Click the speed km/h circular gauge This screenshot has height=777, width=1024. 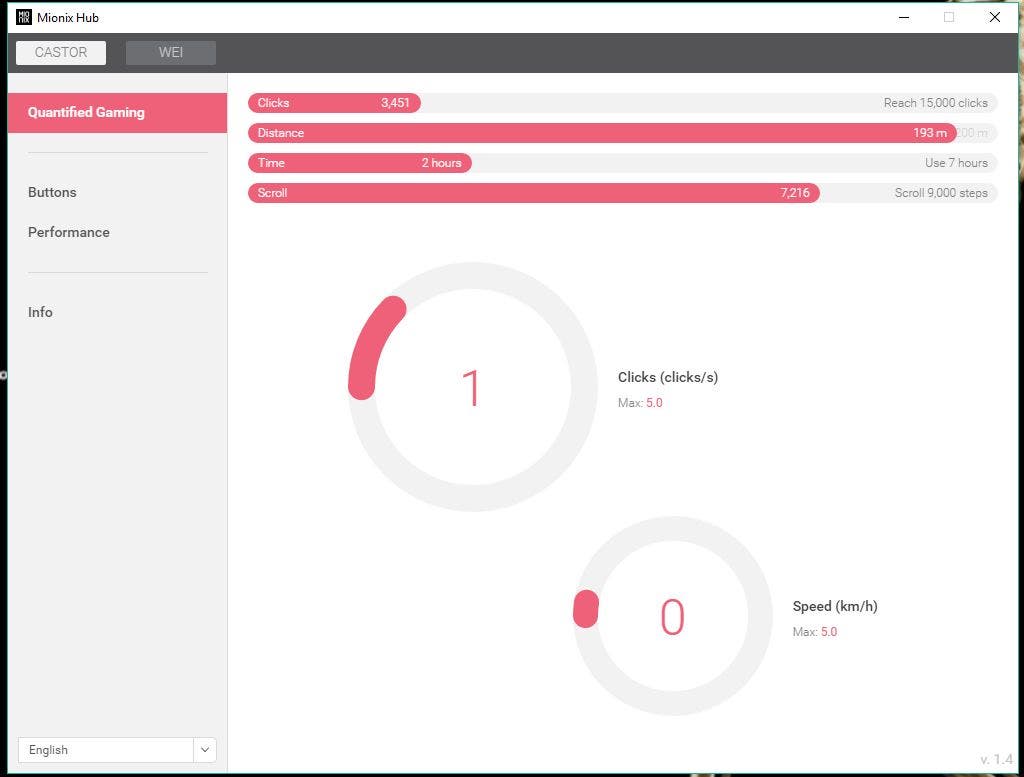[x=672, y=616]
